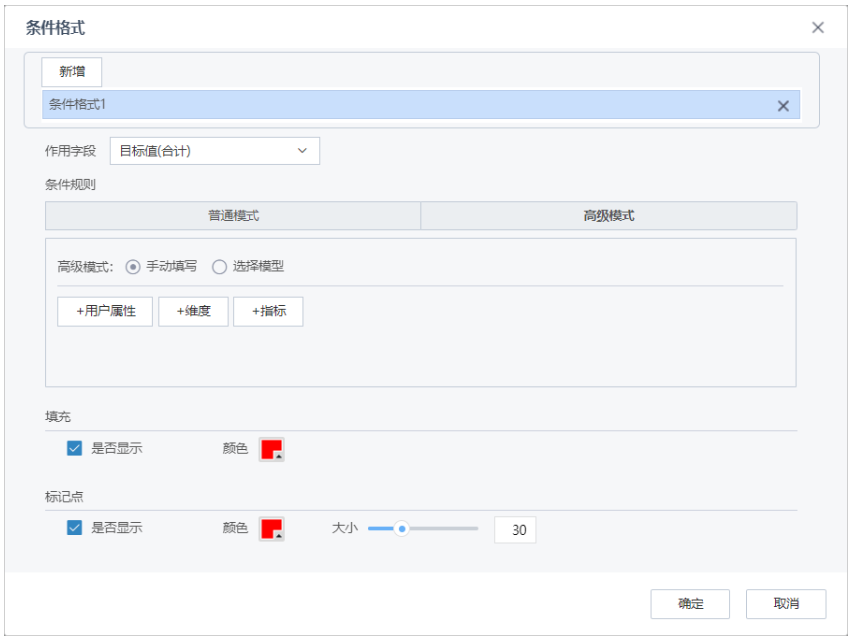Image resolution: width=853 pixels, height=639 pixels.
Task: Open the 标记点 color picker swatch
Action: [271, 528]
